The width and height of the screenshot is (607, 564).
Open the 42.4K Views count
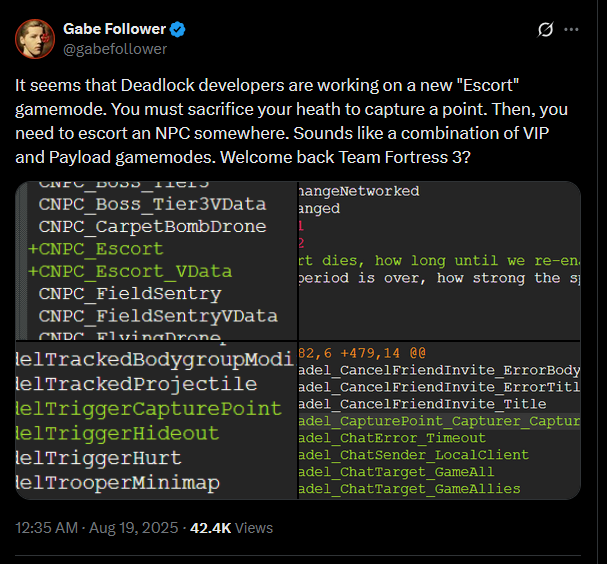[x=231, y=528]
